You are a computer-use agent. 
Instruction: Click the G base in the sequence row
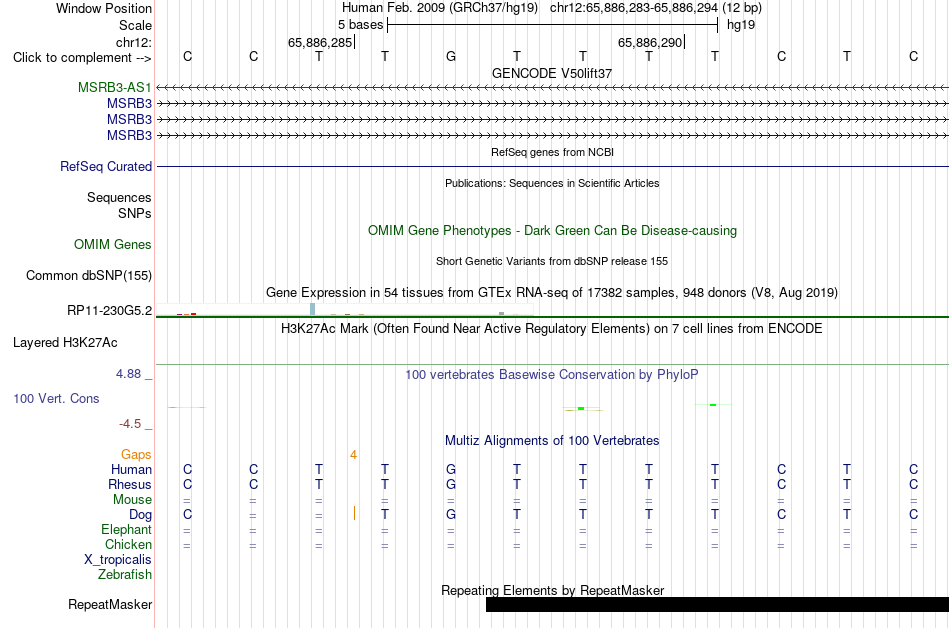[451, 57]
